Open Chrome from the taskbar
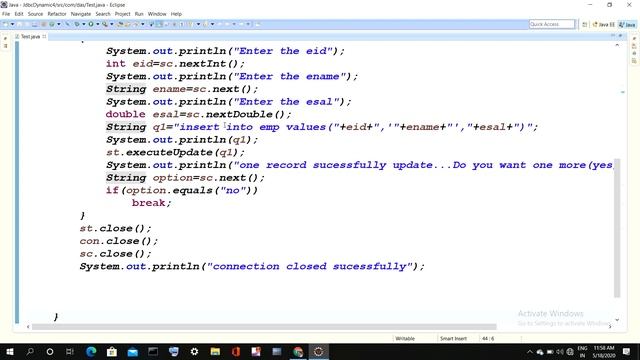The height and width of the screenshot is (360, 640). pyautogui.click(x=298, y=351)
